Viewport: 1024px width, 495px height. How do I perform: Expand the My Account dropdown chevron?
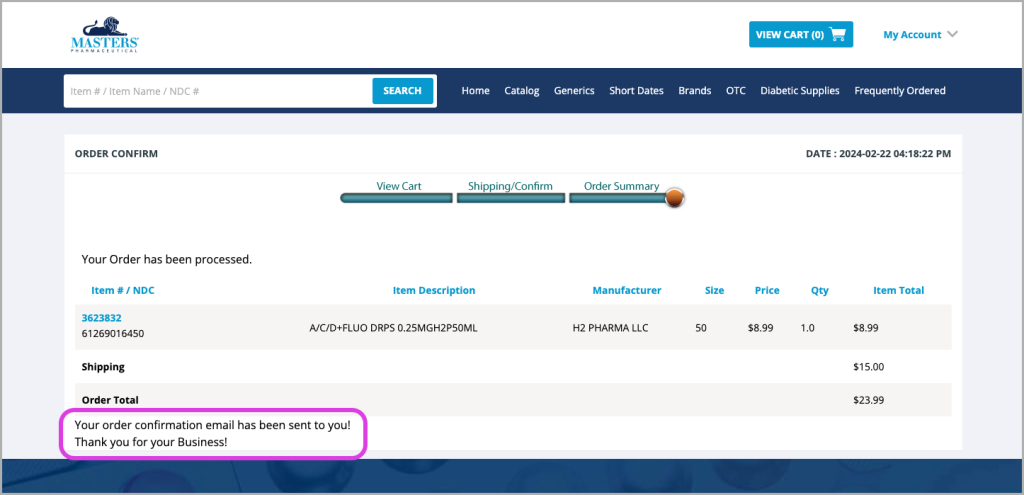click(952, 35)
